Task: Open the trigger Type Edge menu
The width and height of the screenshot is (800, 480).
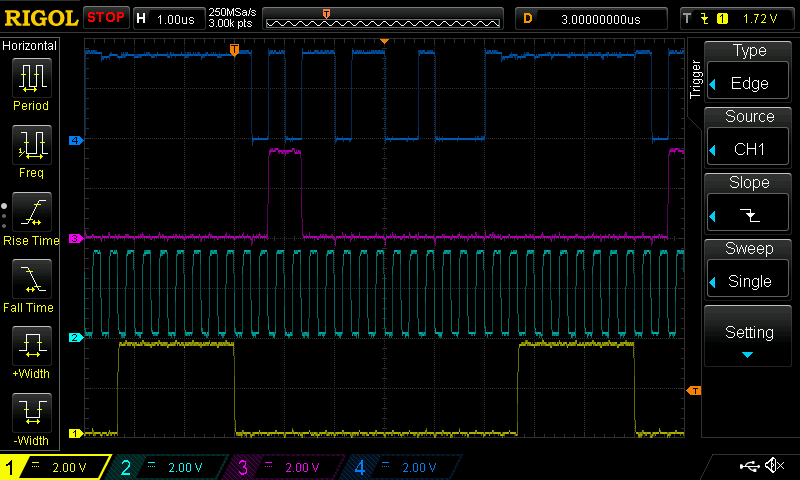Action: point(748,70)
